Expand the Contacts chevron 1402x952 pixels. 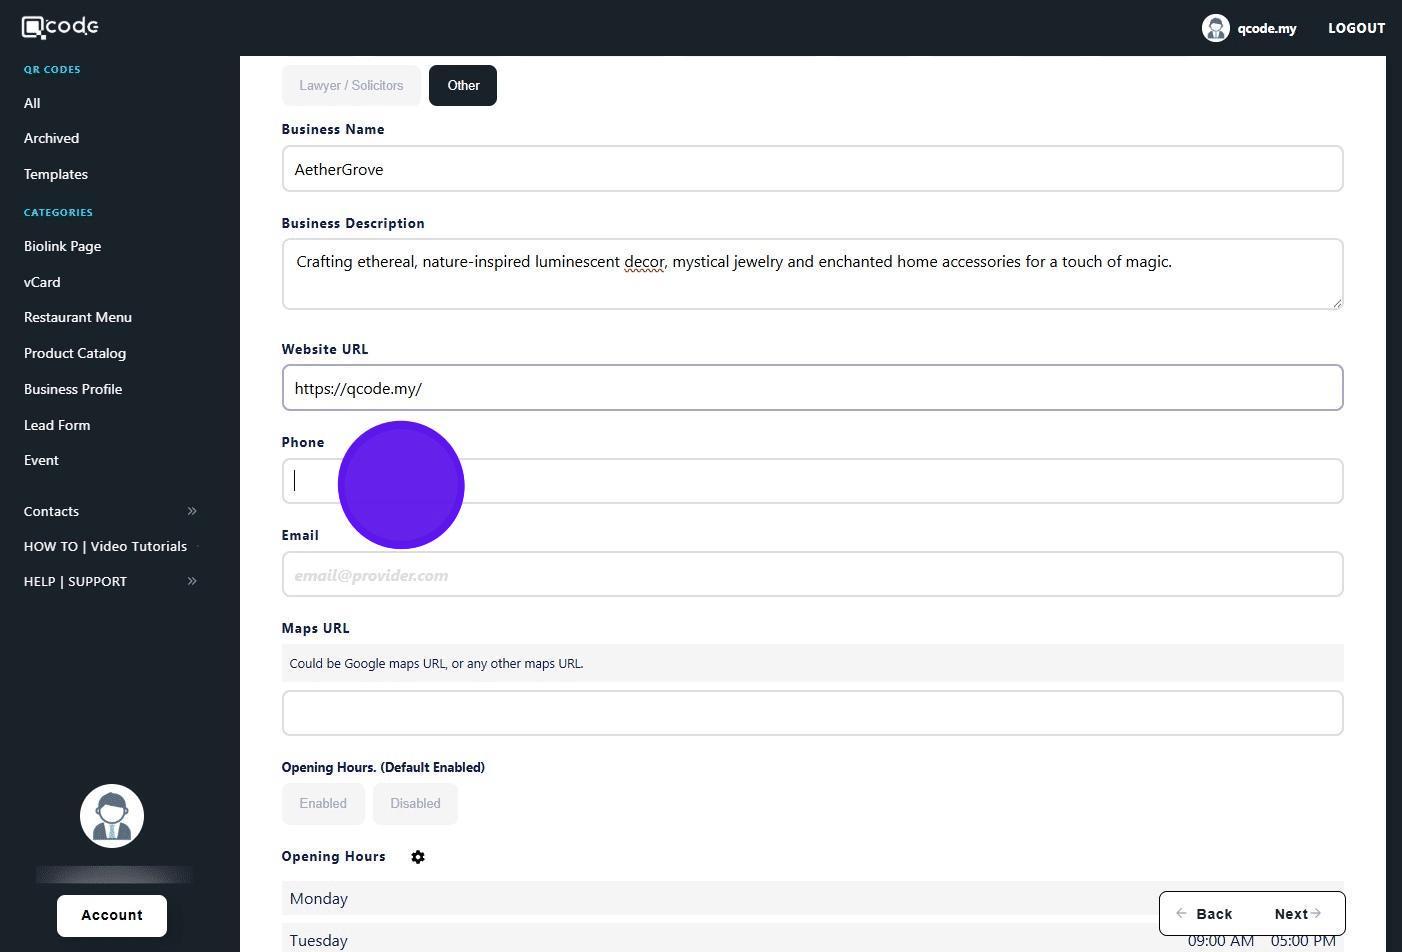coord(192,511)
